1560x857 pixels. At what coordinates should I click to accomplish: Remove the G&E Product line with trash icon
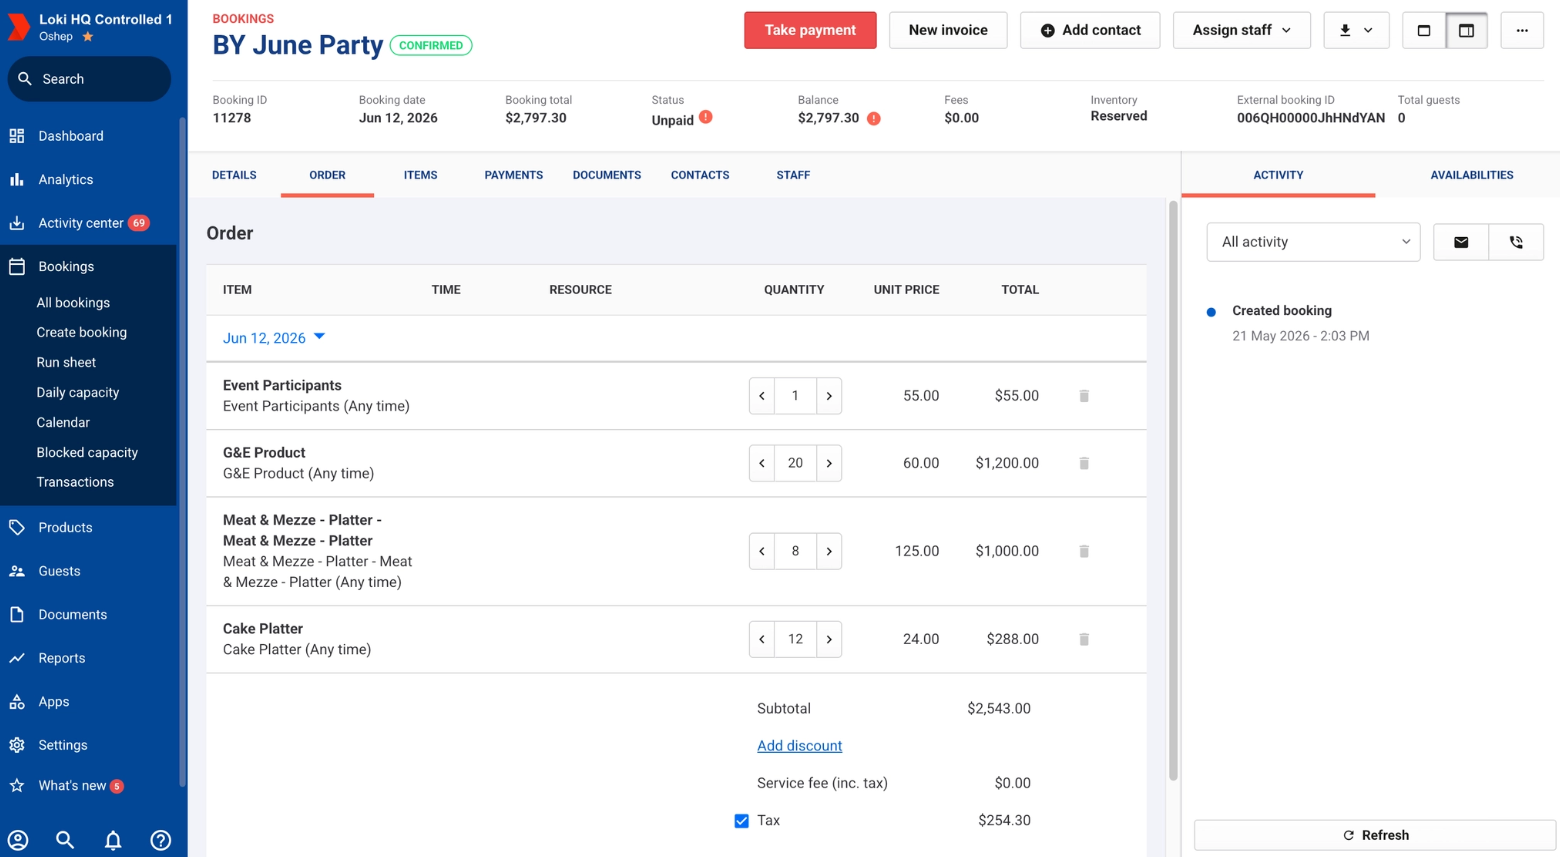point(1084,463)
